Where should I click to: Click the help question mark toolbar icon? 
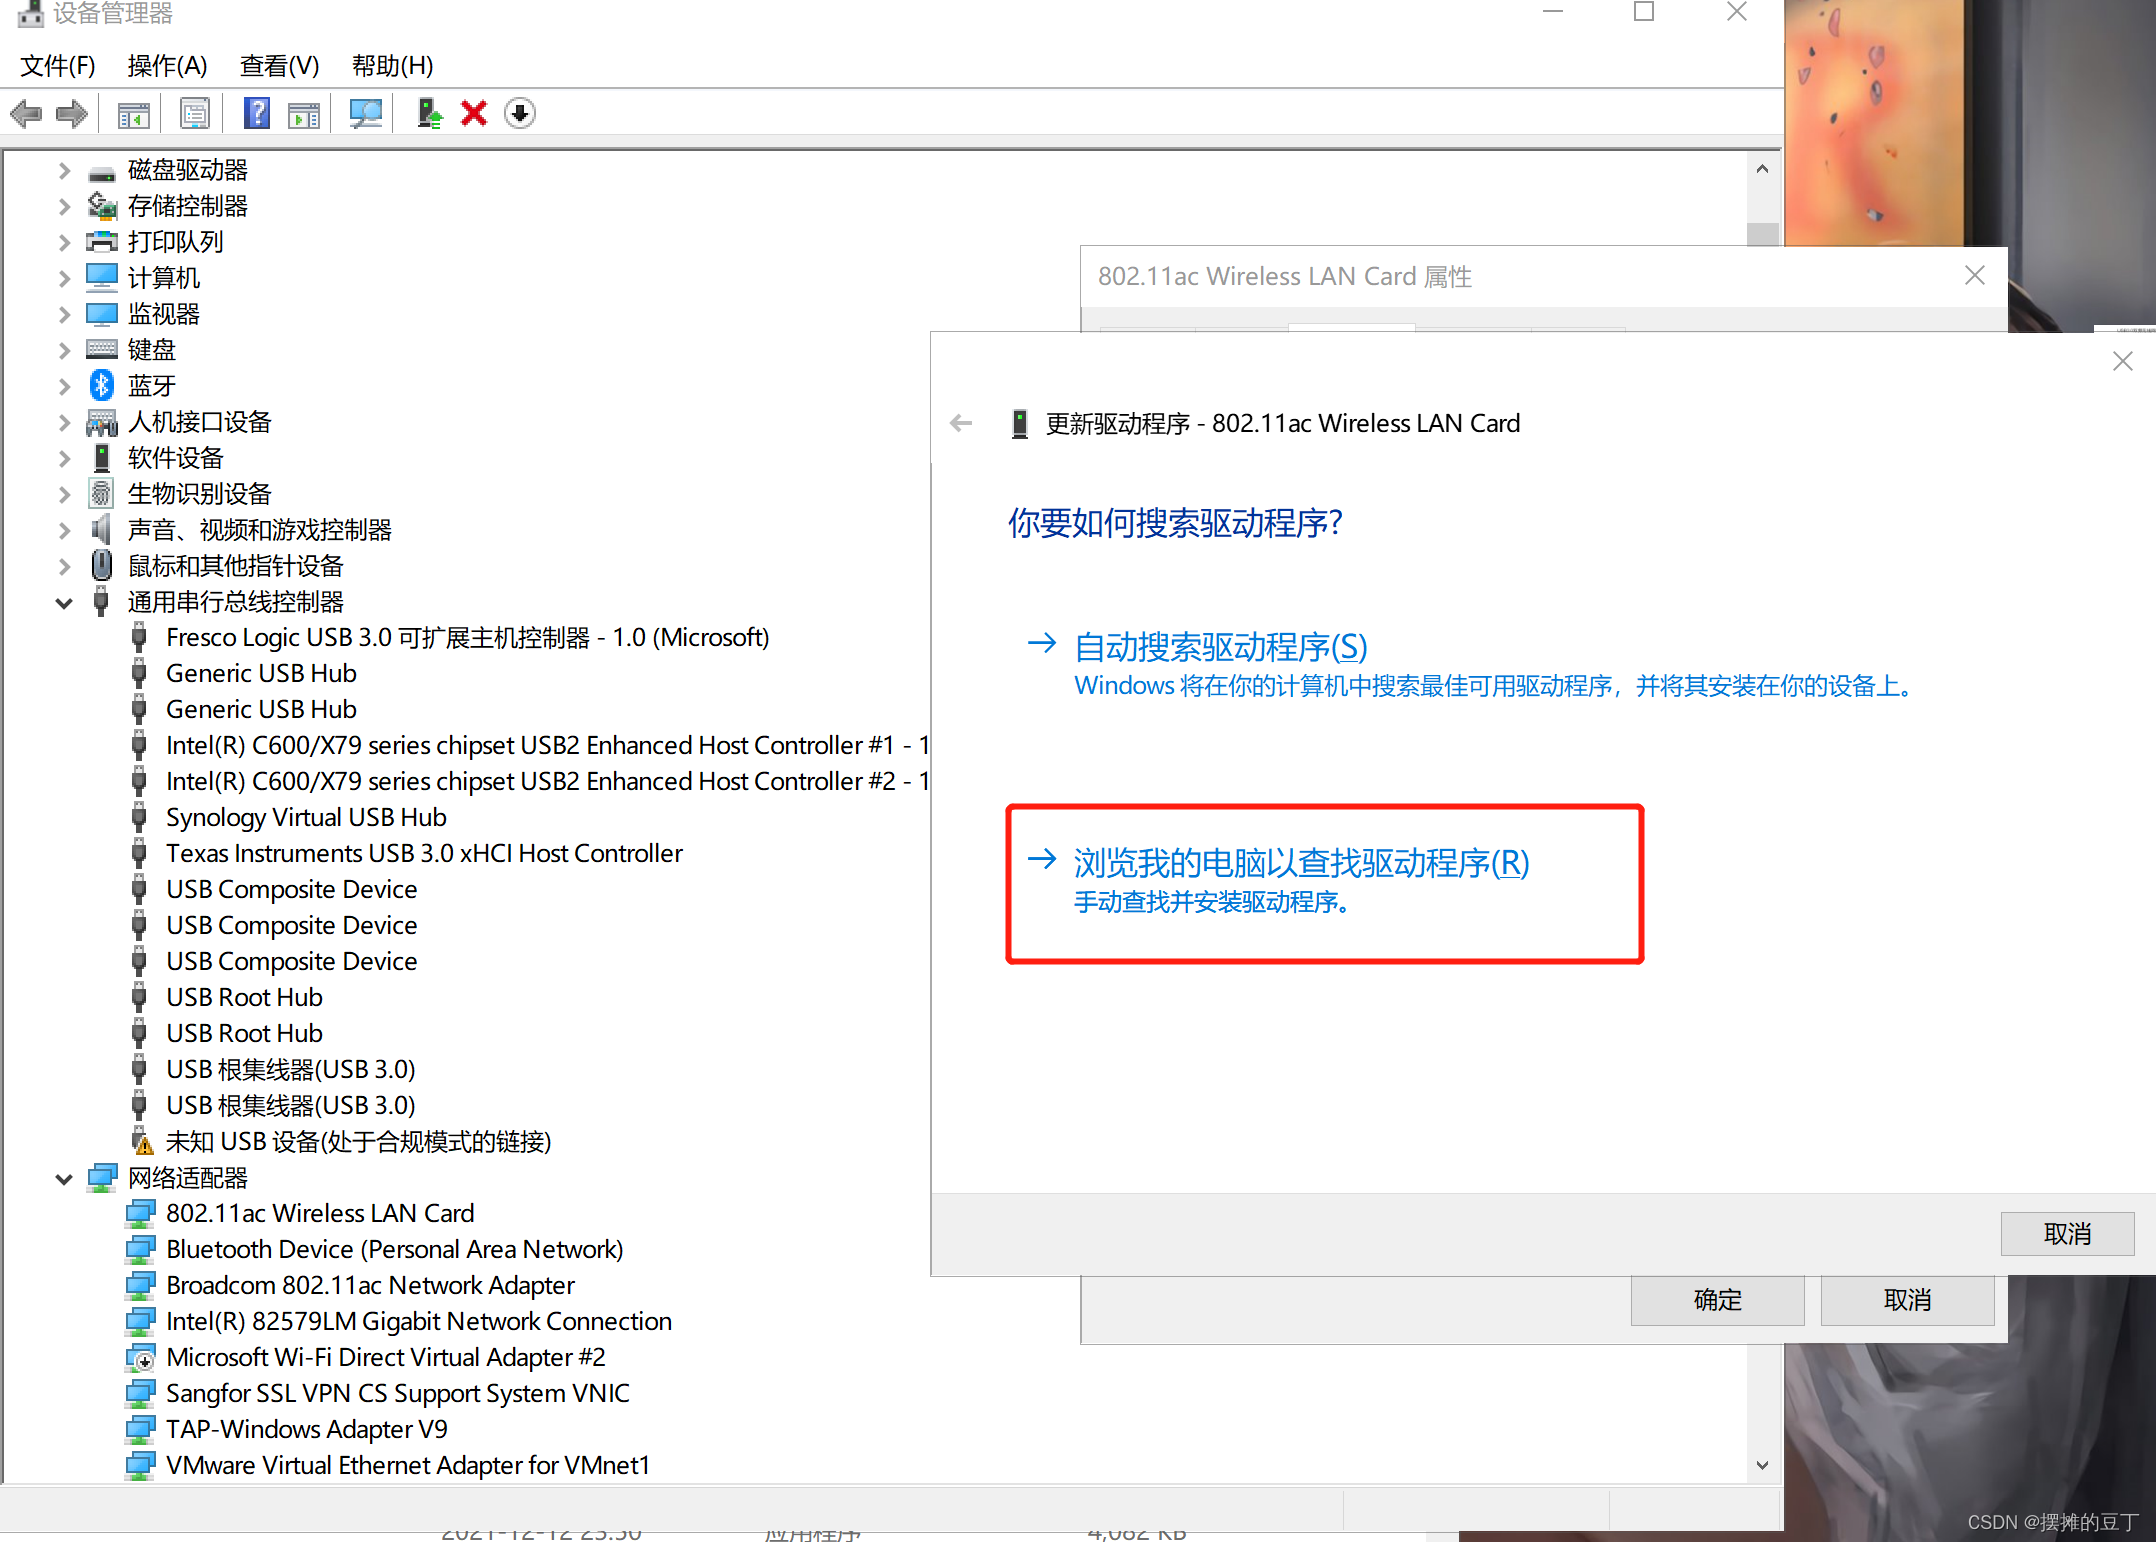tap(257, 114)
